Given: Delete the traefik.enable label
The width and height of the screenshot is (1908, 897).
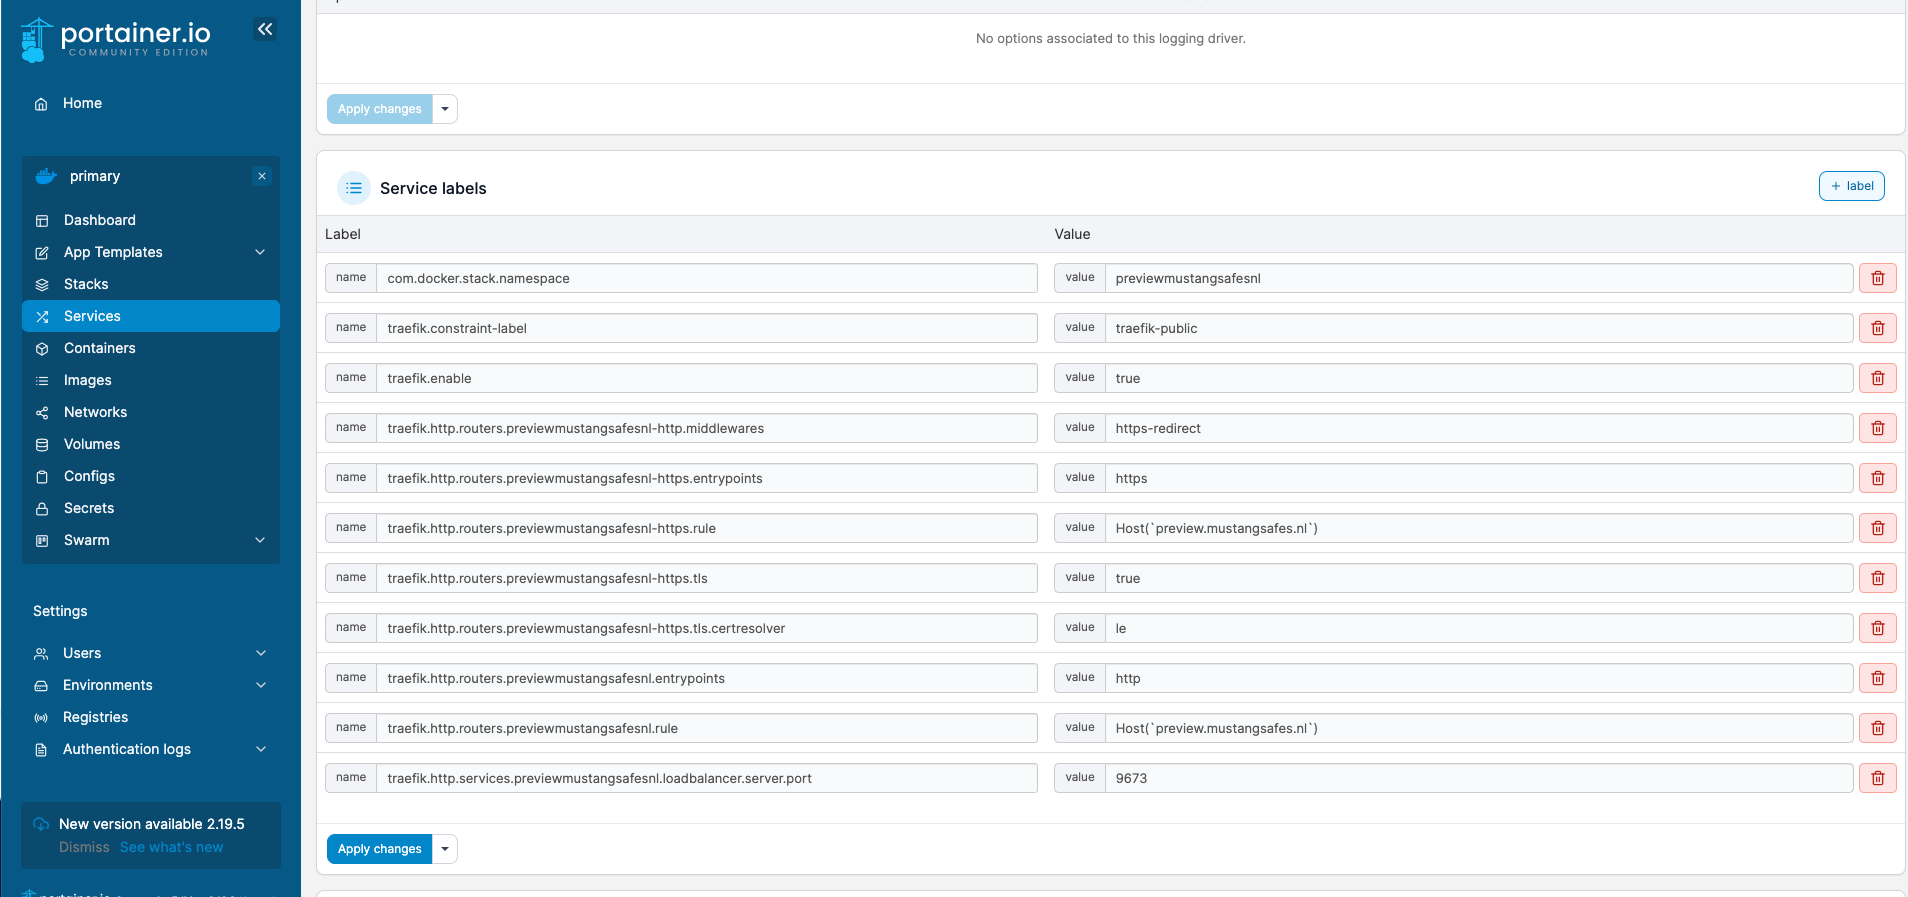Looking at the screenshot, I should pyautogui.click(x=1877, y=378).
